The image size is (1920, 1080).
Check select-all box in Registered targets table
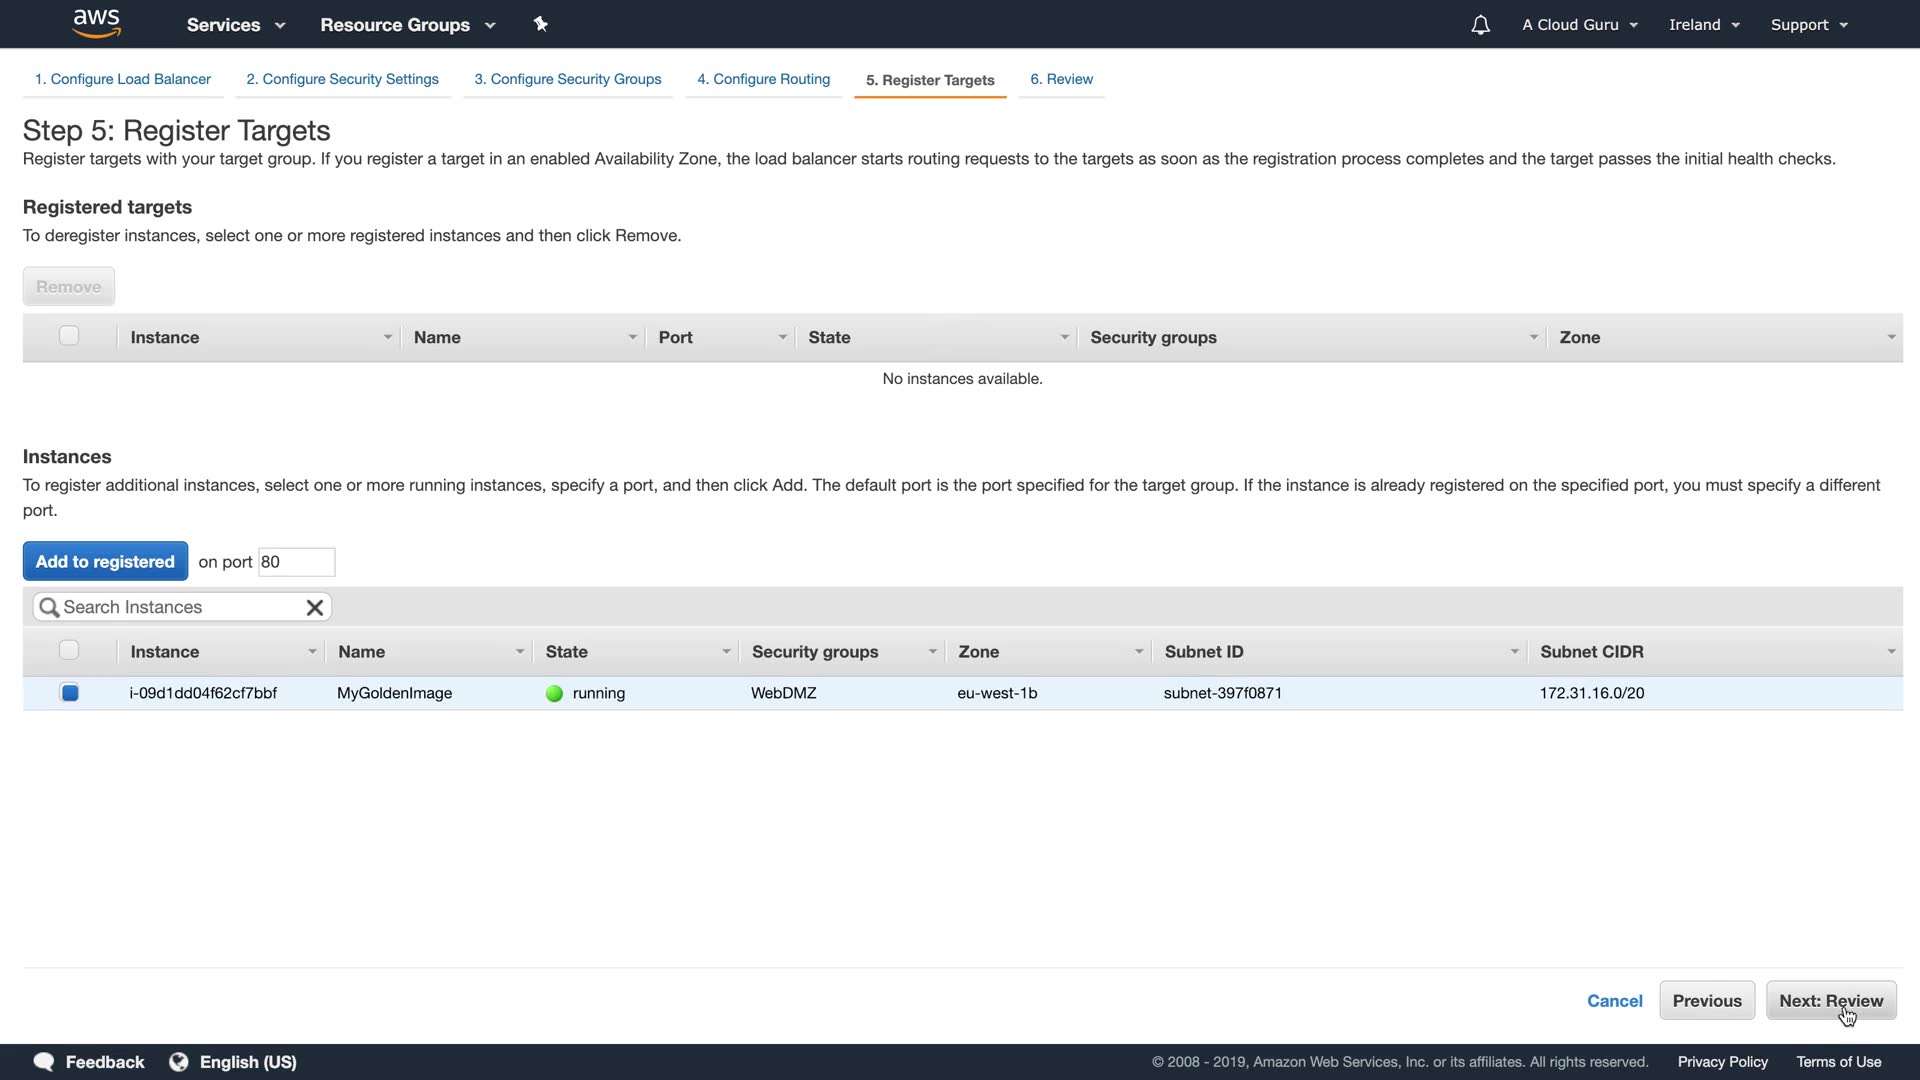pyautogui.click(x=69, y=336)
